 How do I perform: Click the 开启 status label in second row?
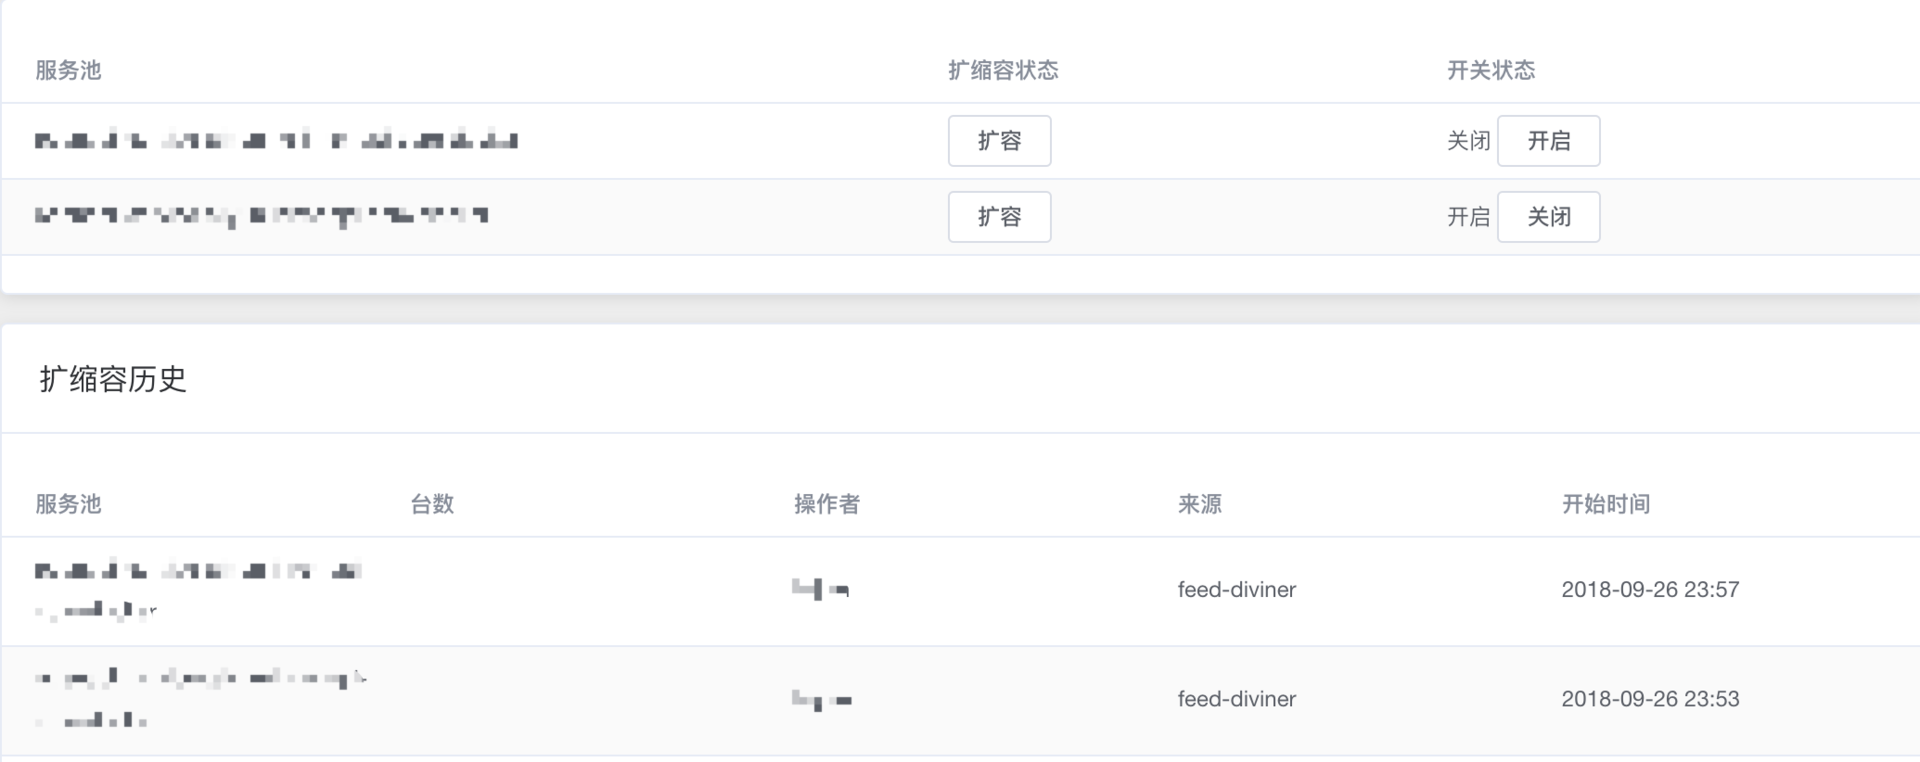click(1468, 217)
